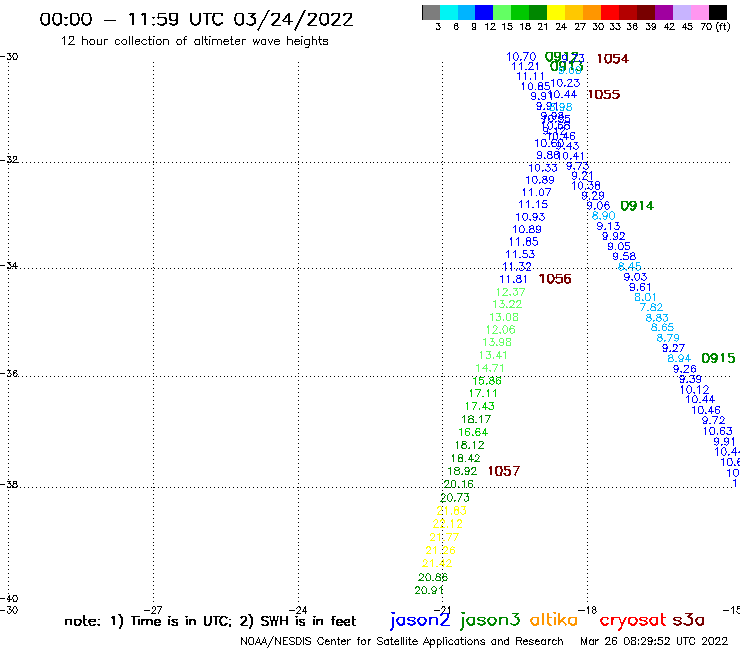Click the blue 'jason2' satellite legend label
This screenshot has width=740, height=650.
[x=420, y=620]
